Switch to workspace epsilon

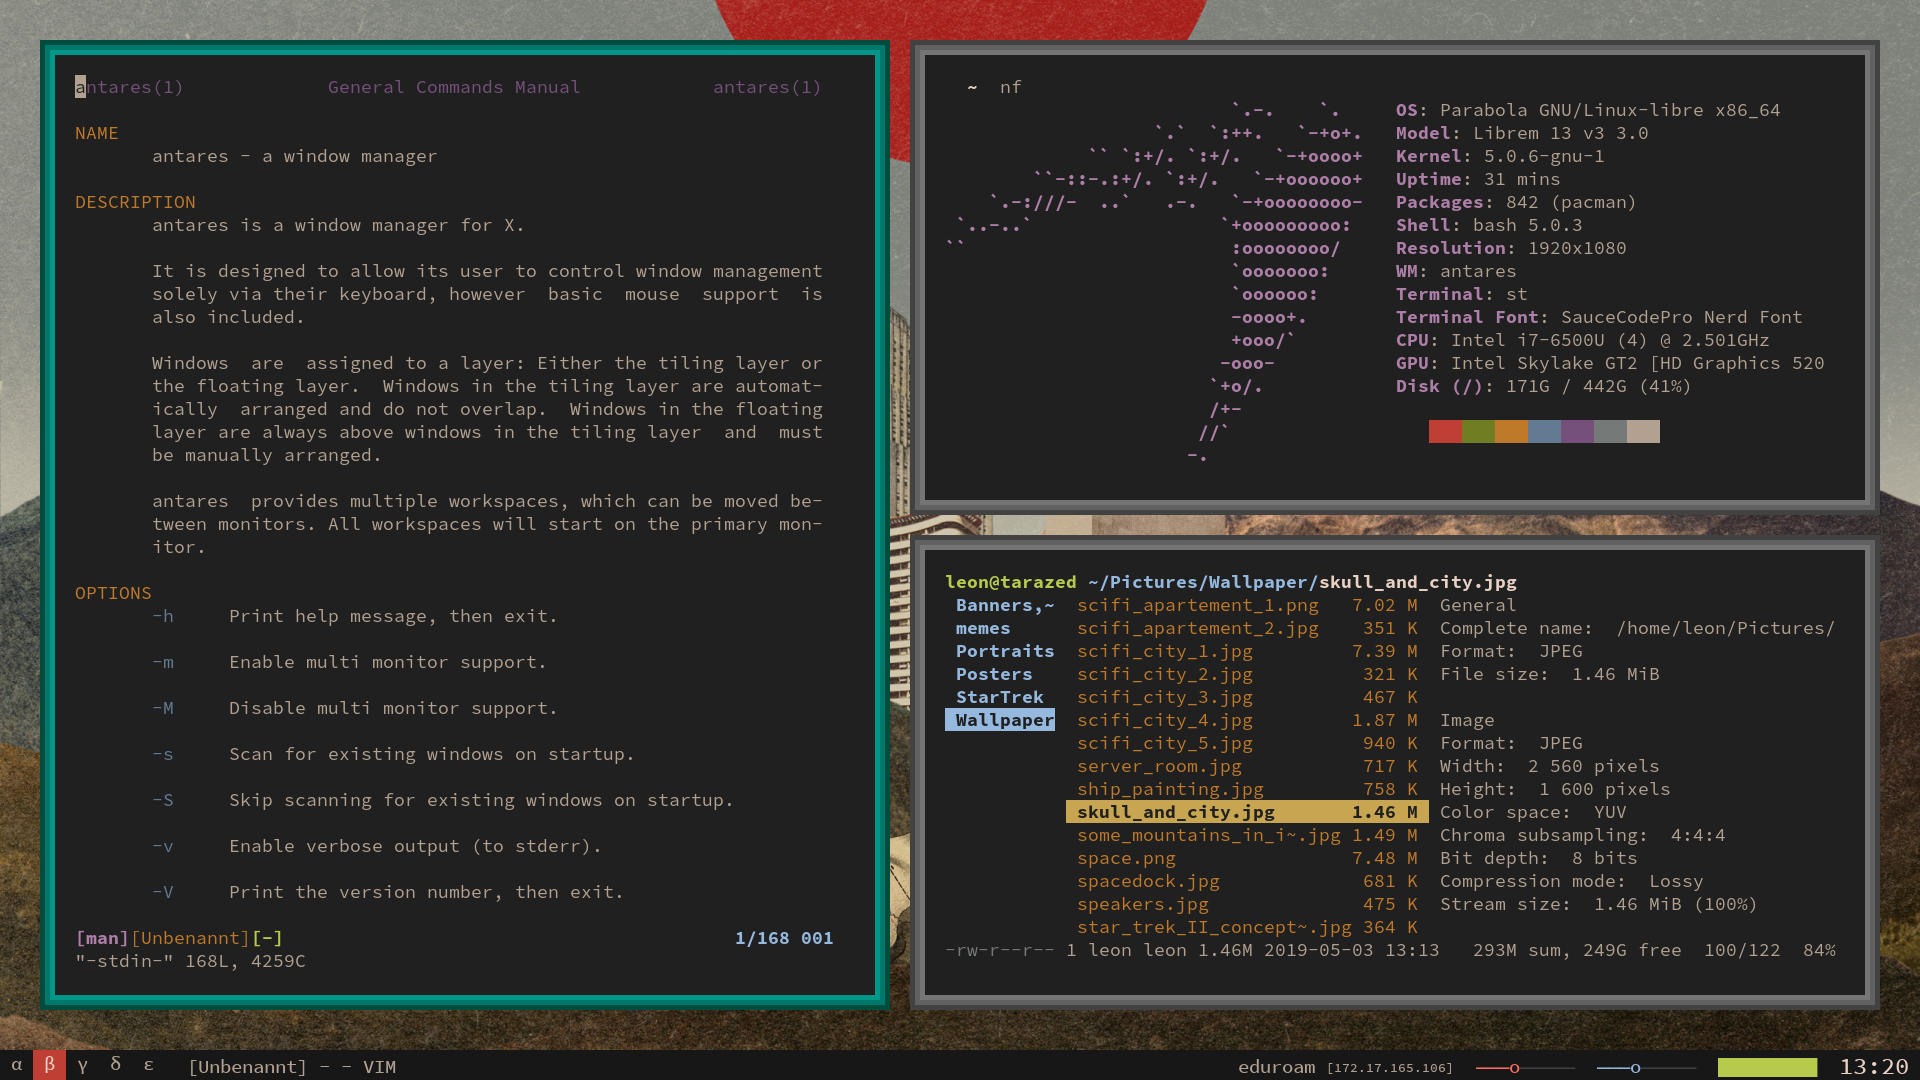coord(149,1065)
